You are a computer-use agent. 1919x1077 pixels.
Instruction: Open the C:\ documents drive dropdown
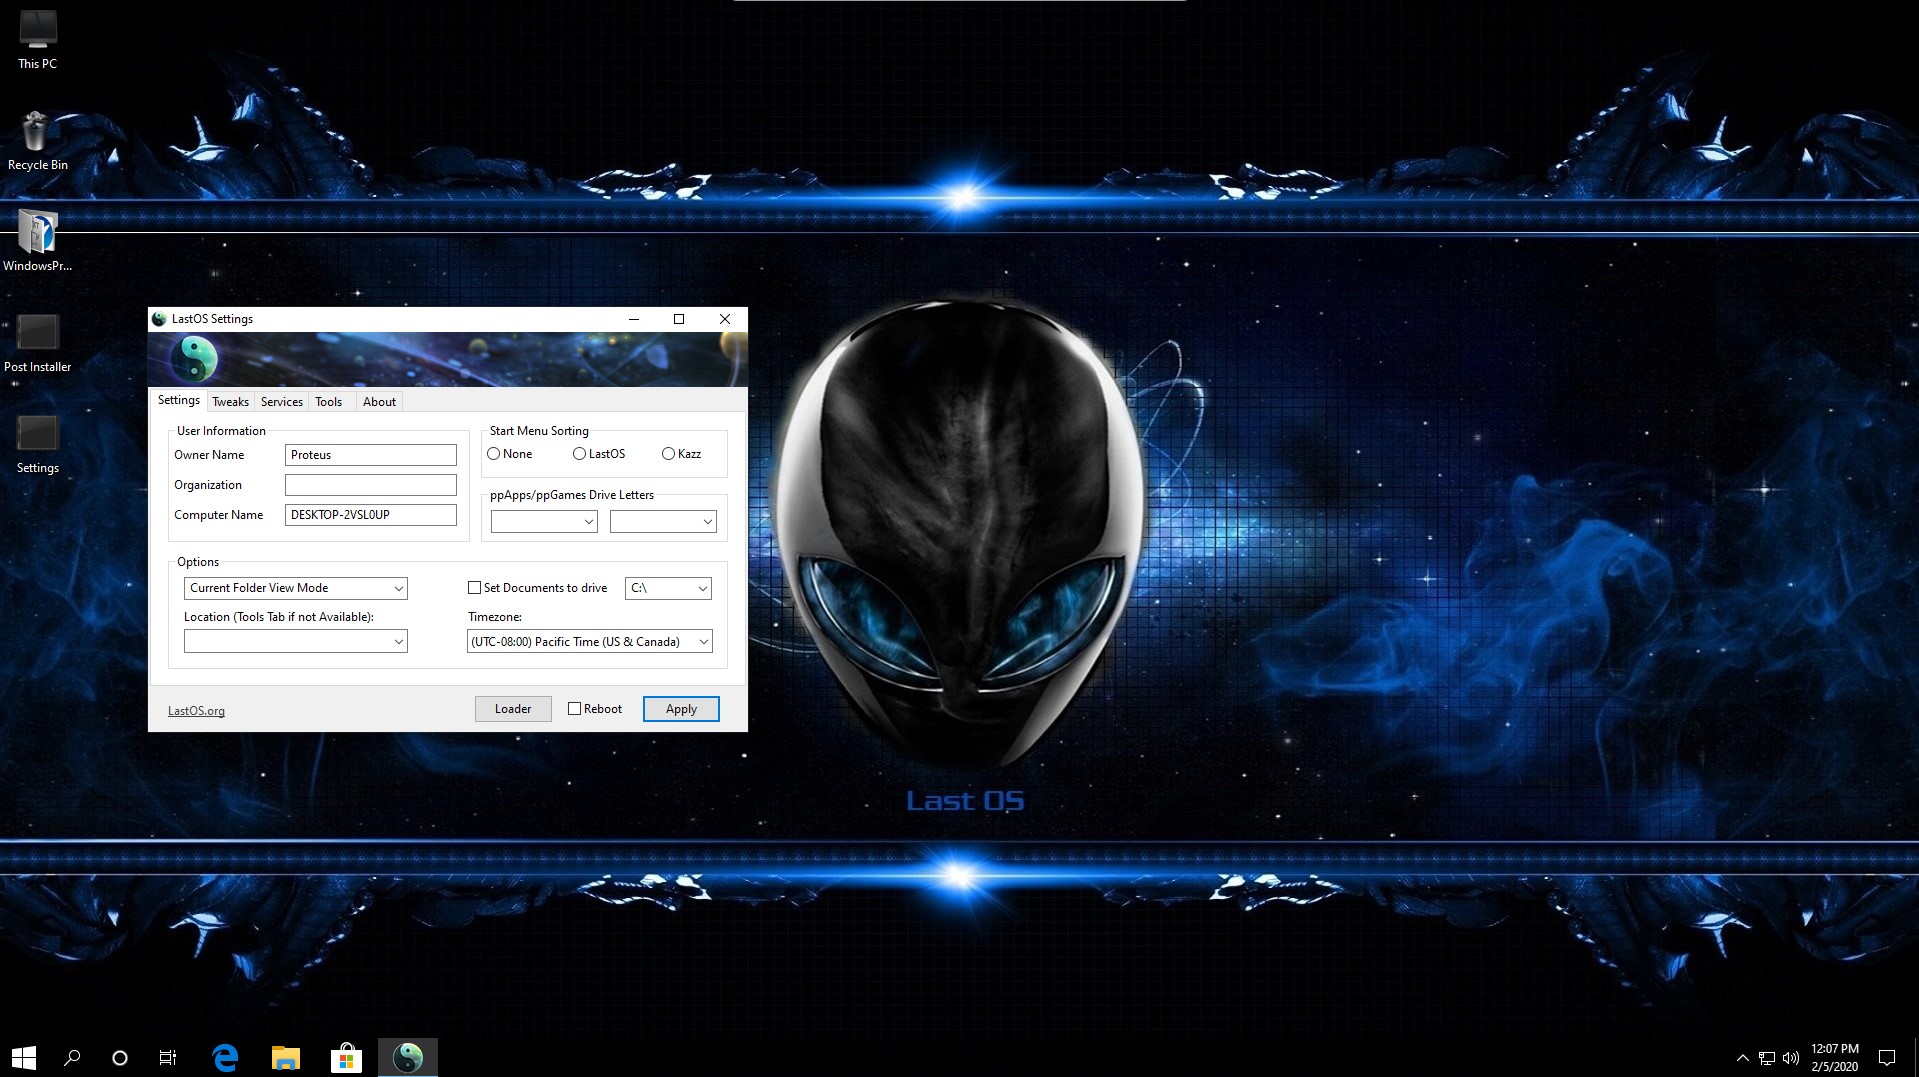(x=668, y=588)
